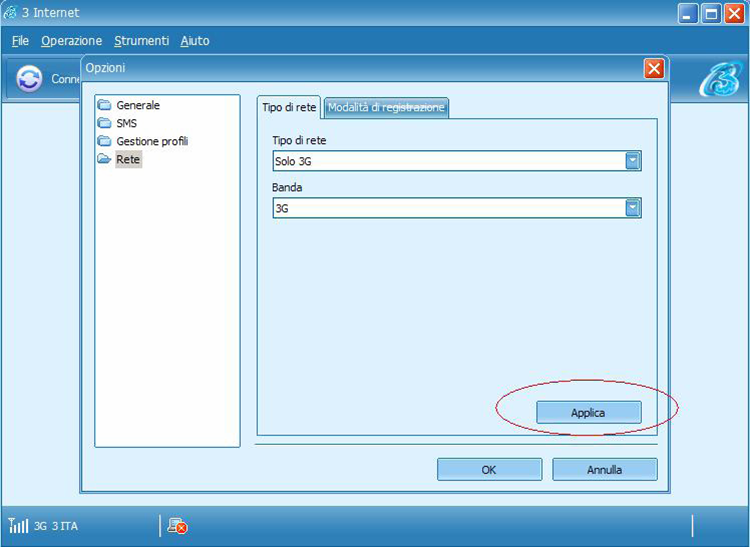
Task: Open the Operazione menu
Action: point(71,41)
